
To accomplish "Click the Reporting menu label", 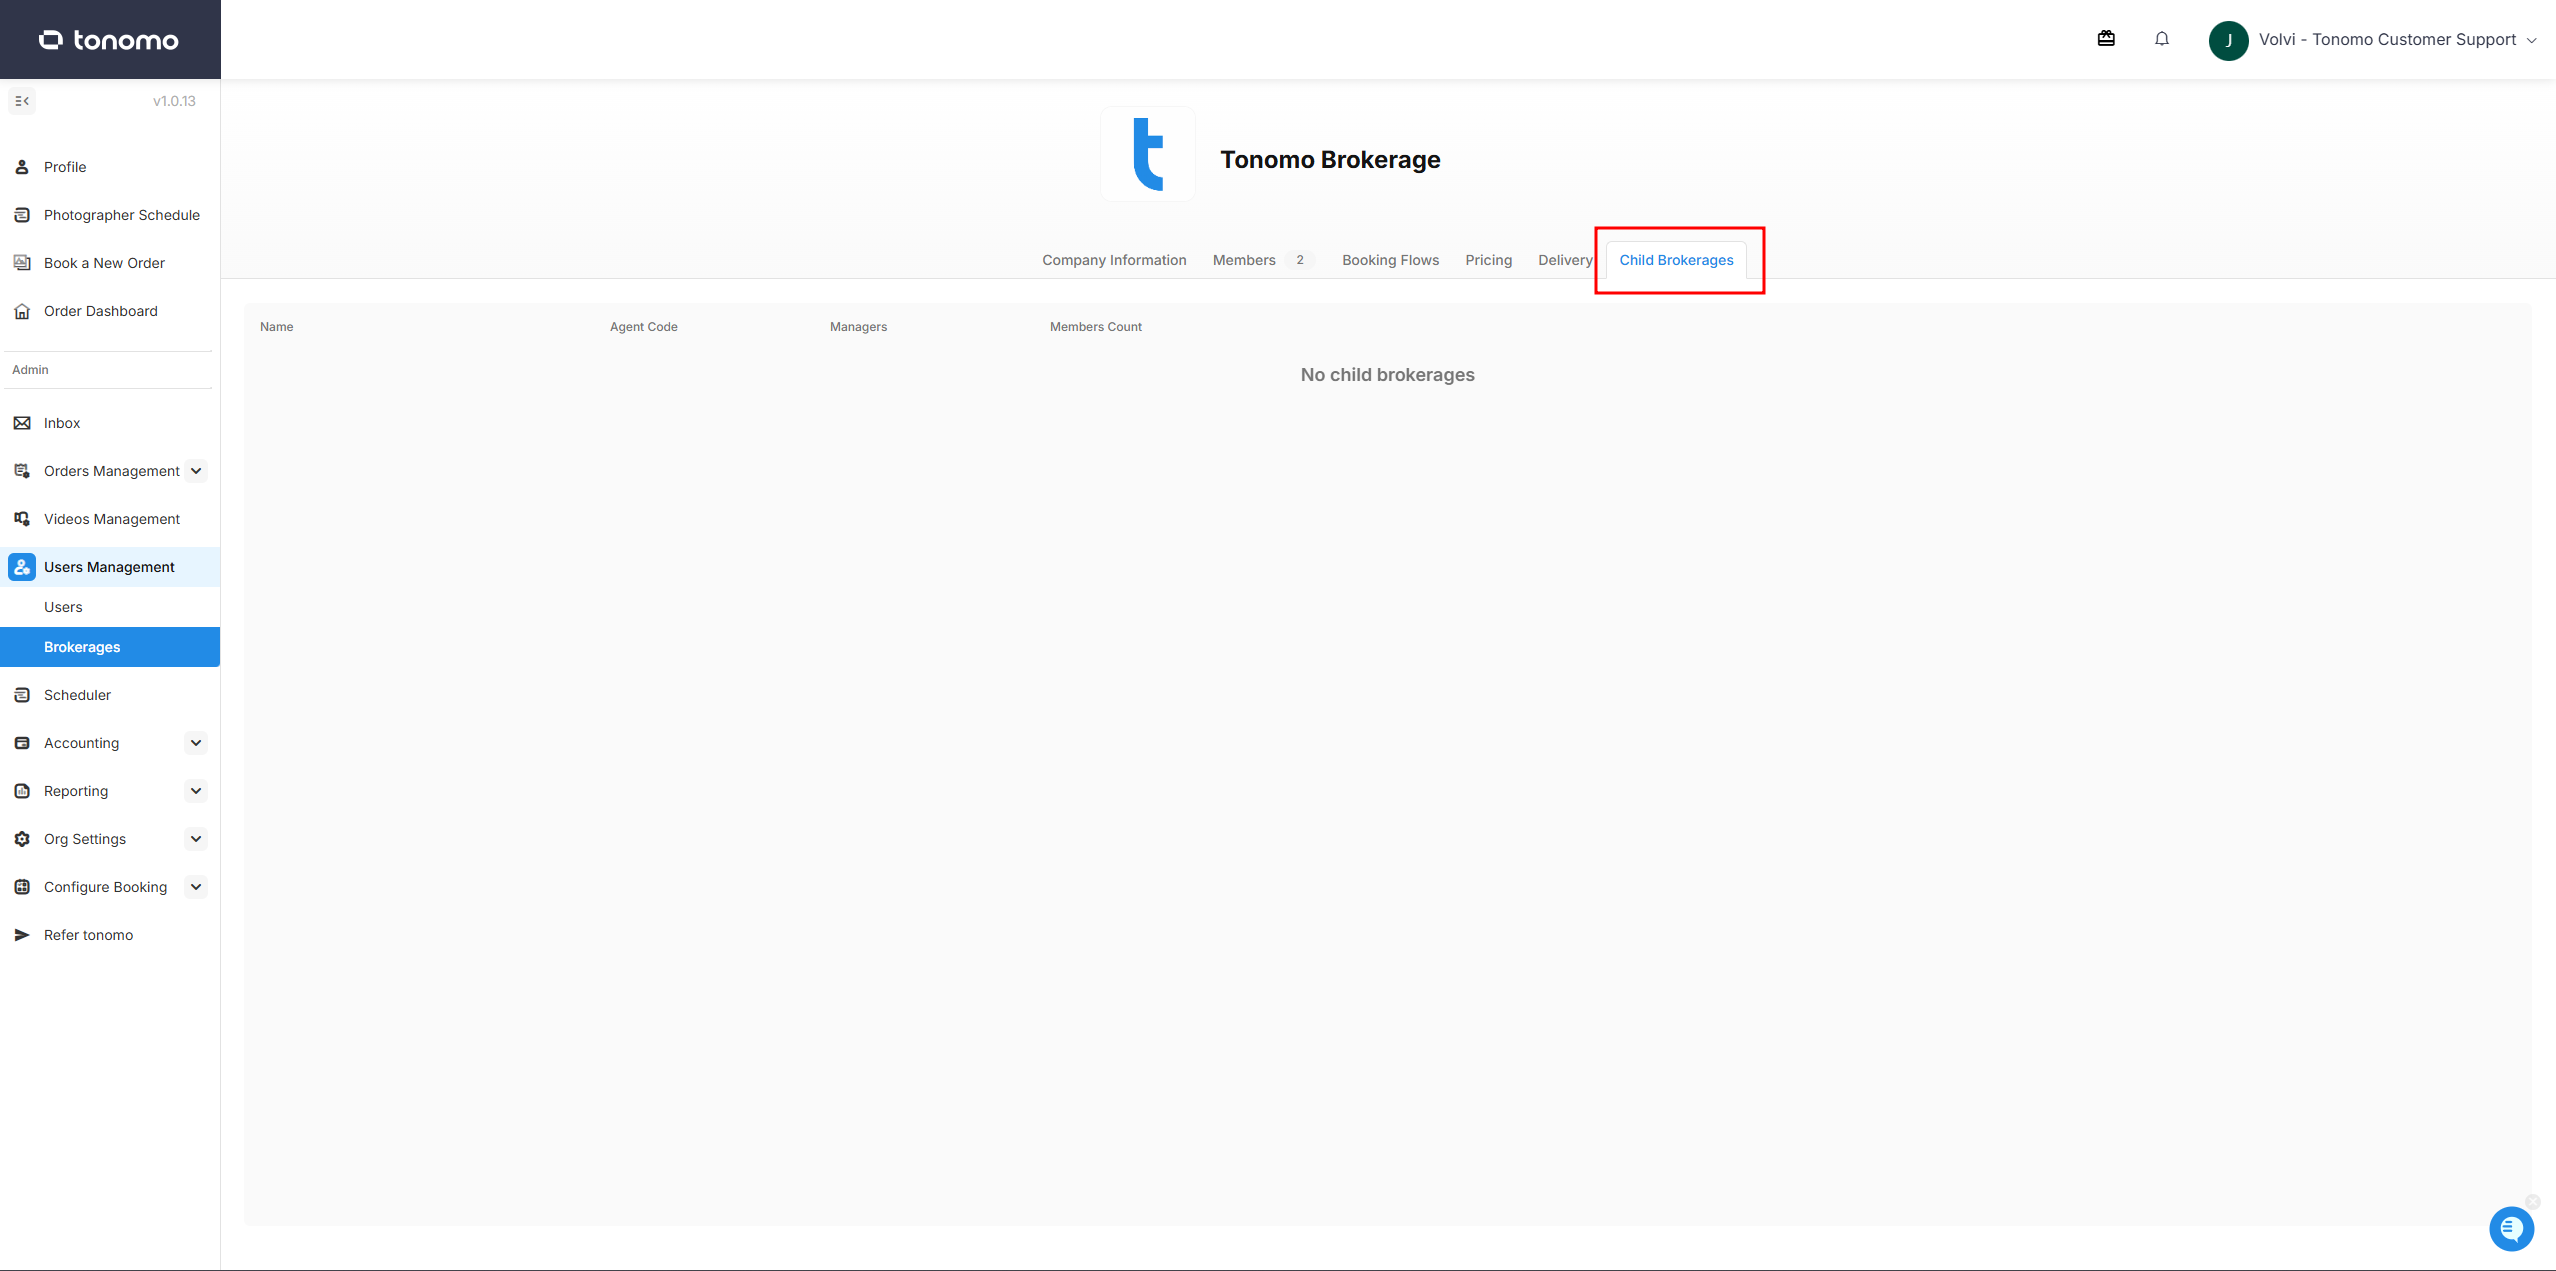I will 76,791.
